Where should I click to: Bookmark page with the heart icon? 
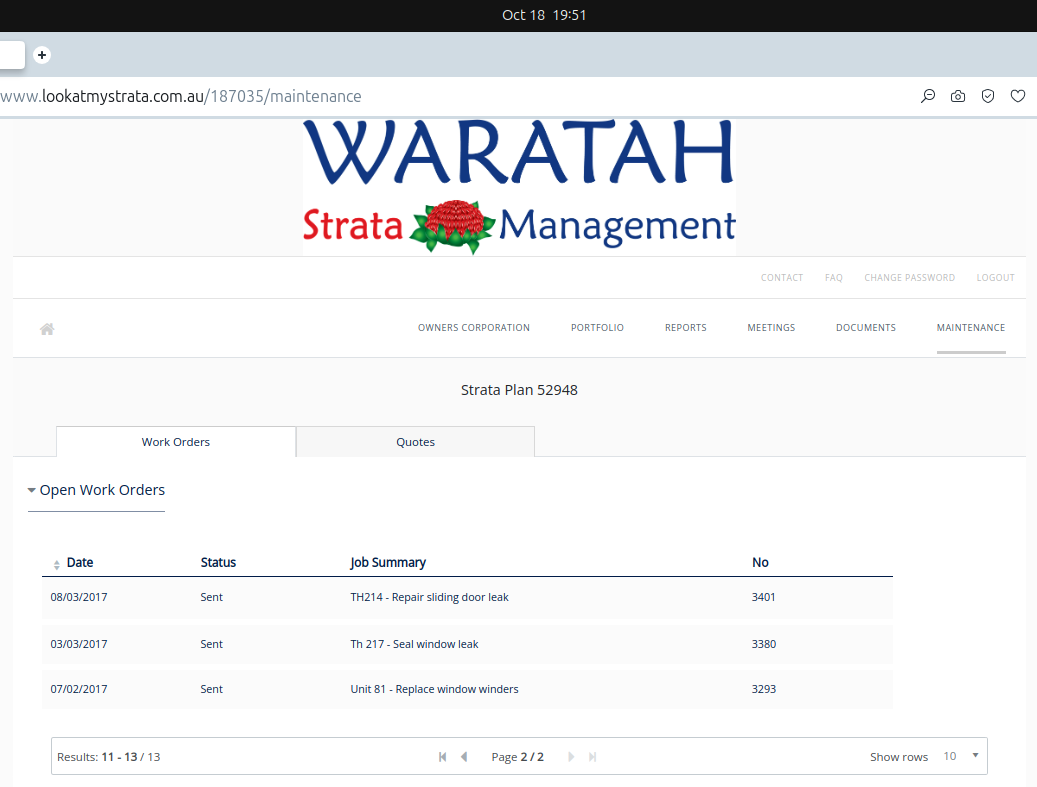click(x=1018, y=97)
